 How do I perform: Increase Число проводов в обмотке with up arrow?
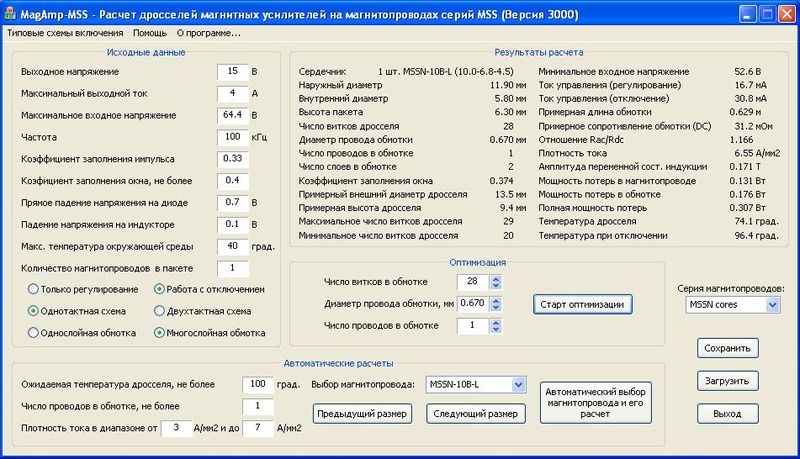(496, 322)
